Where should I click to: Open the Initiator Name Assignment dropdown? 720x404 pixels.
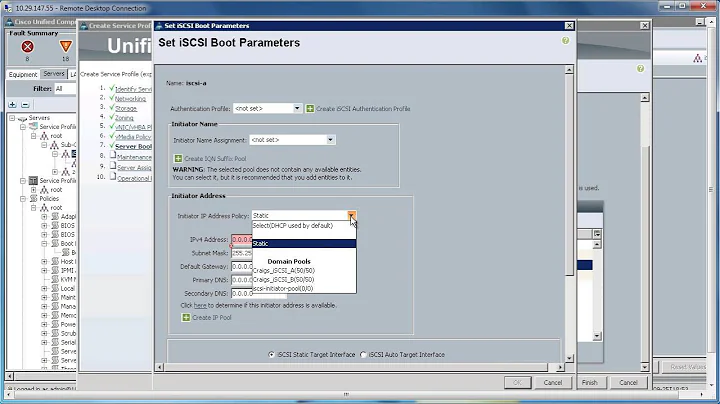coord(330,140)
